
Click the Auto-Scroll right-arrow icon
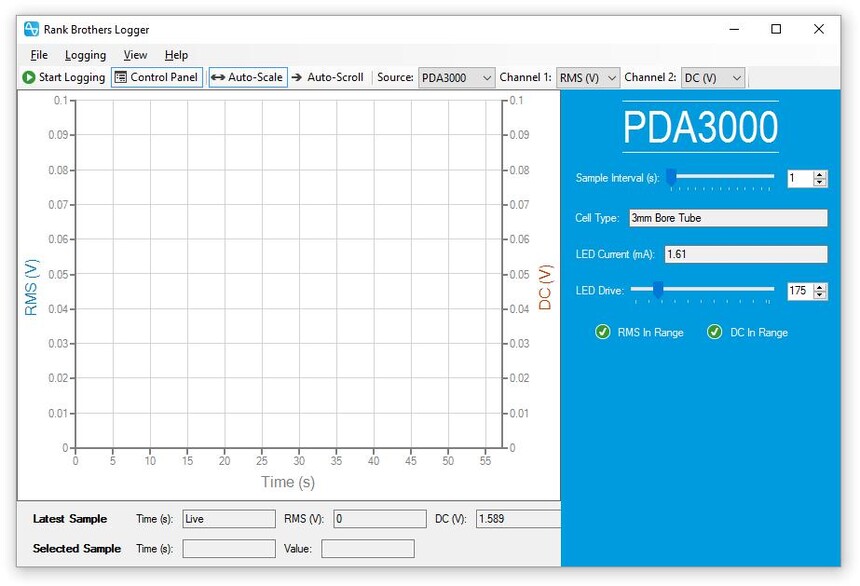[x=297, y=77]
